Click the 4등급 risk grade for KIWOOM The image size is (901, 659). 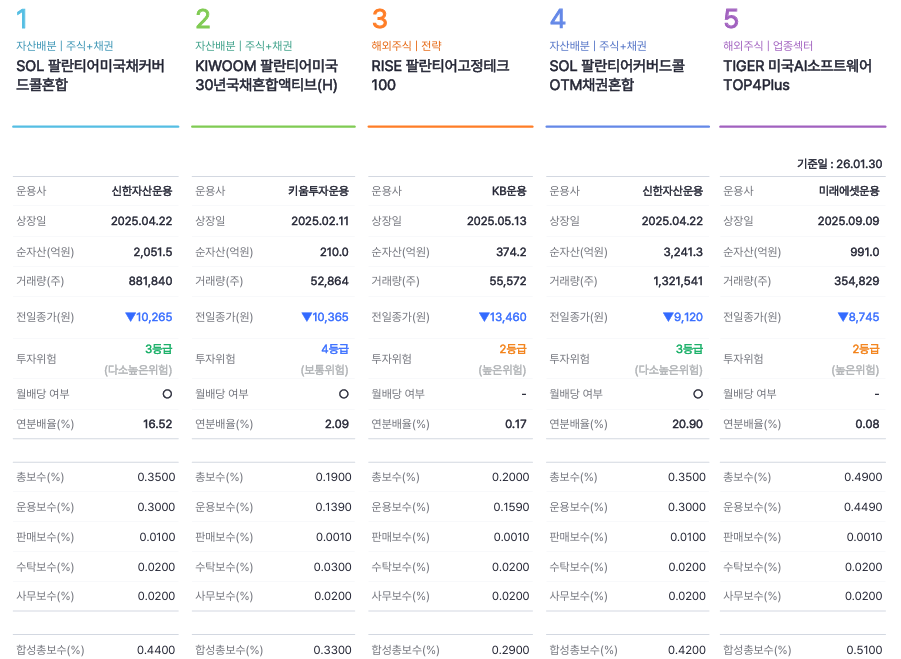click(x=335, y=349)
